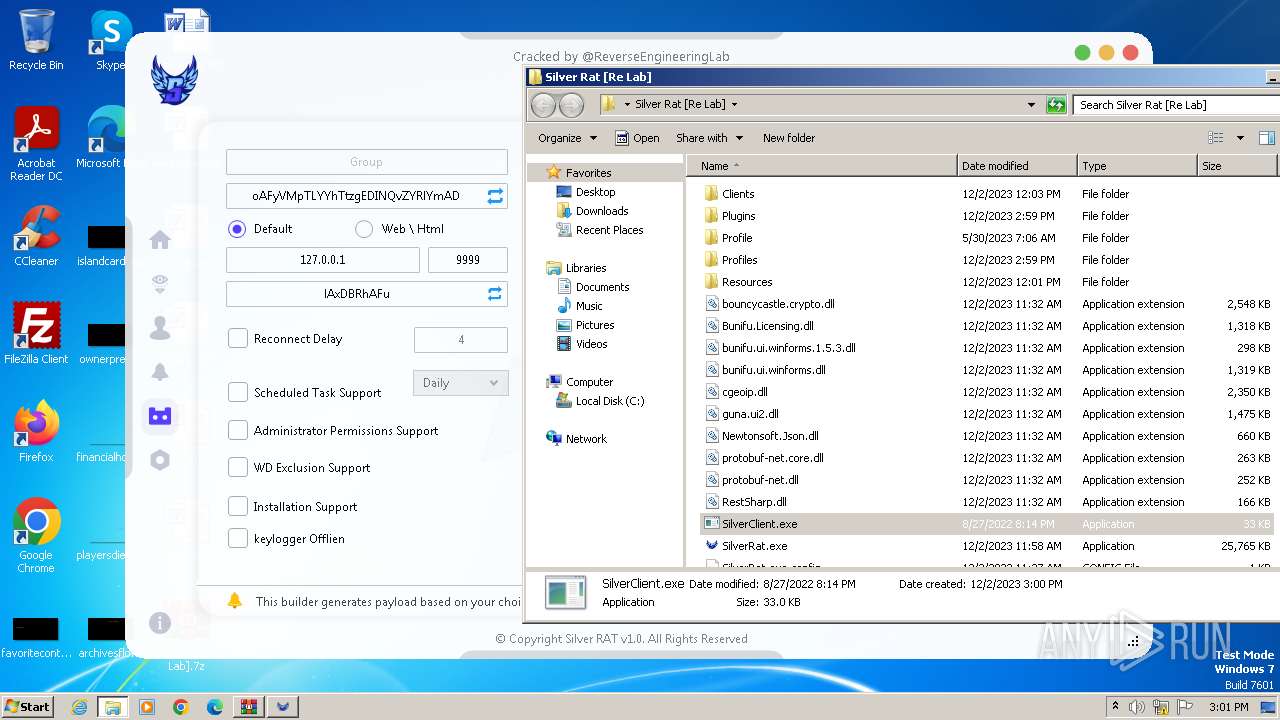Open Acrobat Reader DC desktop icon
The width and height of the screenshot is (1280, 720).
(36, 145)
